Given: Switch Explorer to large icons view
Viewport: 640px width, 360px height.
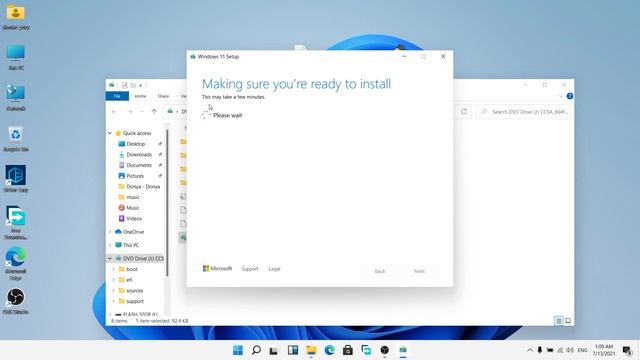Looking at the screenshot, I should point(568,321).
